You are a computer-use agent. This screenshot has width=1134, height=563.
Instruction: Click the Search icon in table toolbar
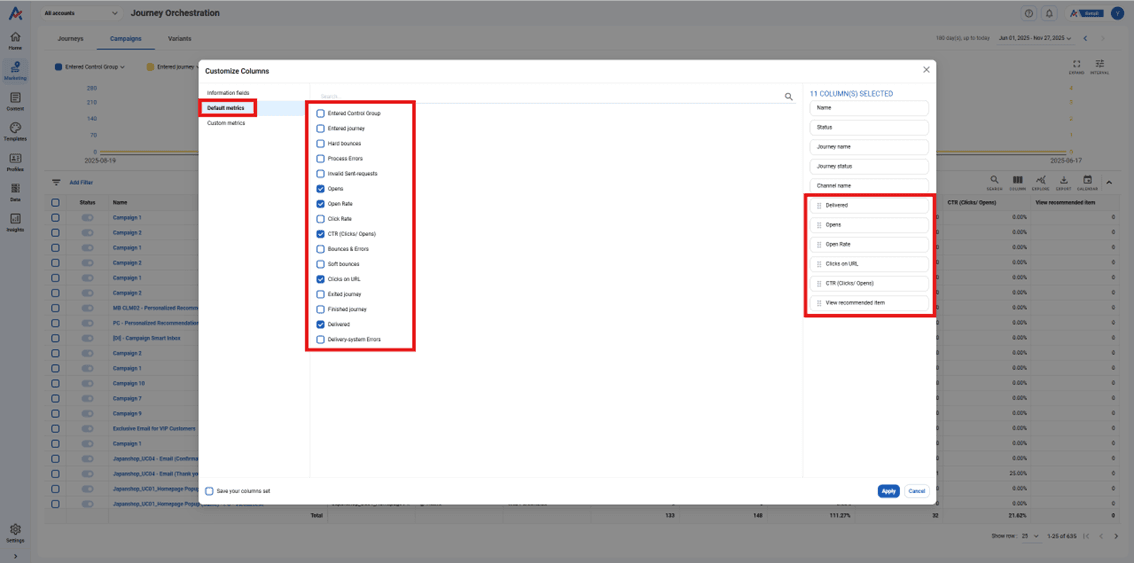pyautogui.click(x=994, y=182)
